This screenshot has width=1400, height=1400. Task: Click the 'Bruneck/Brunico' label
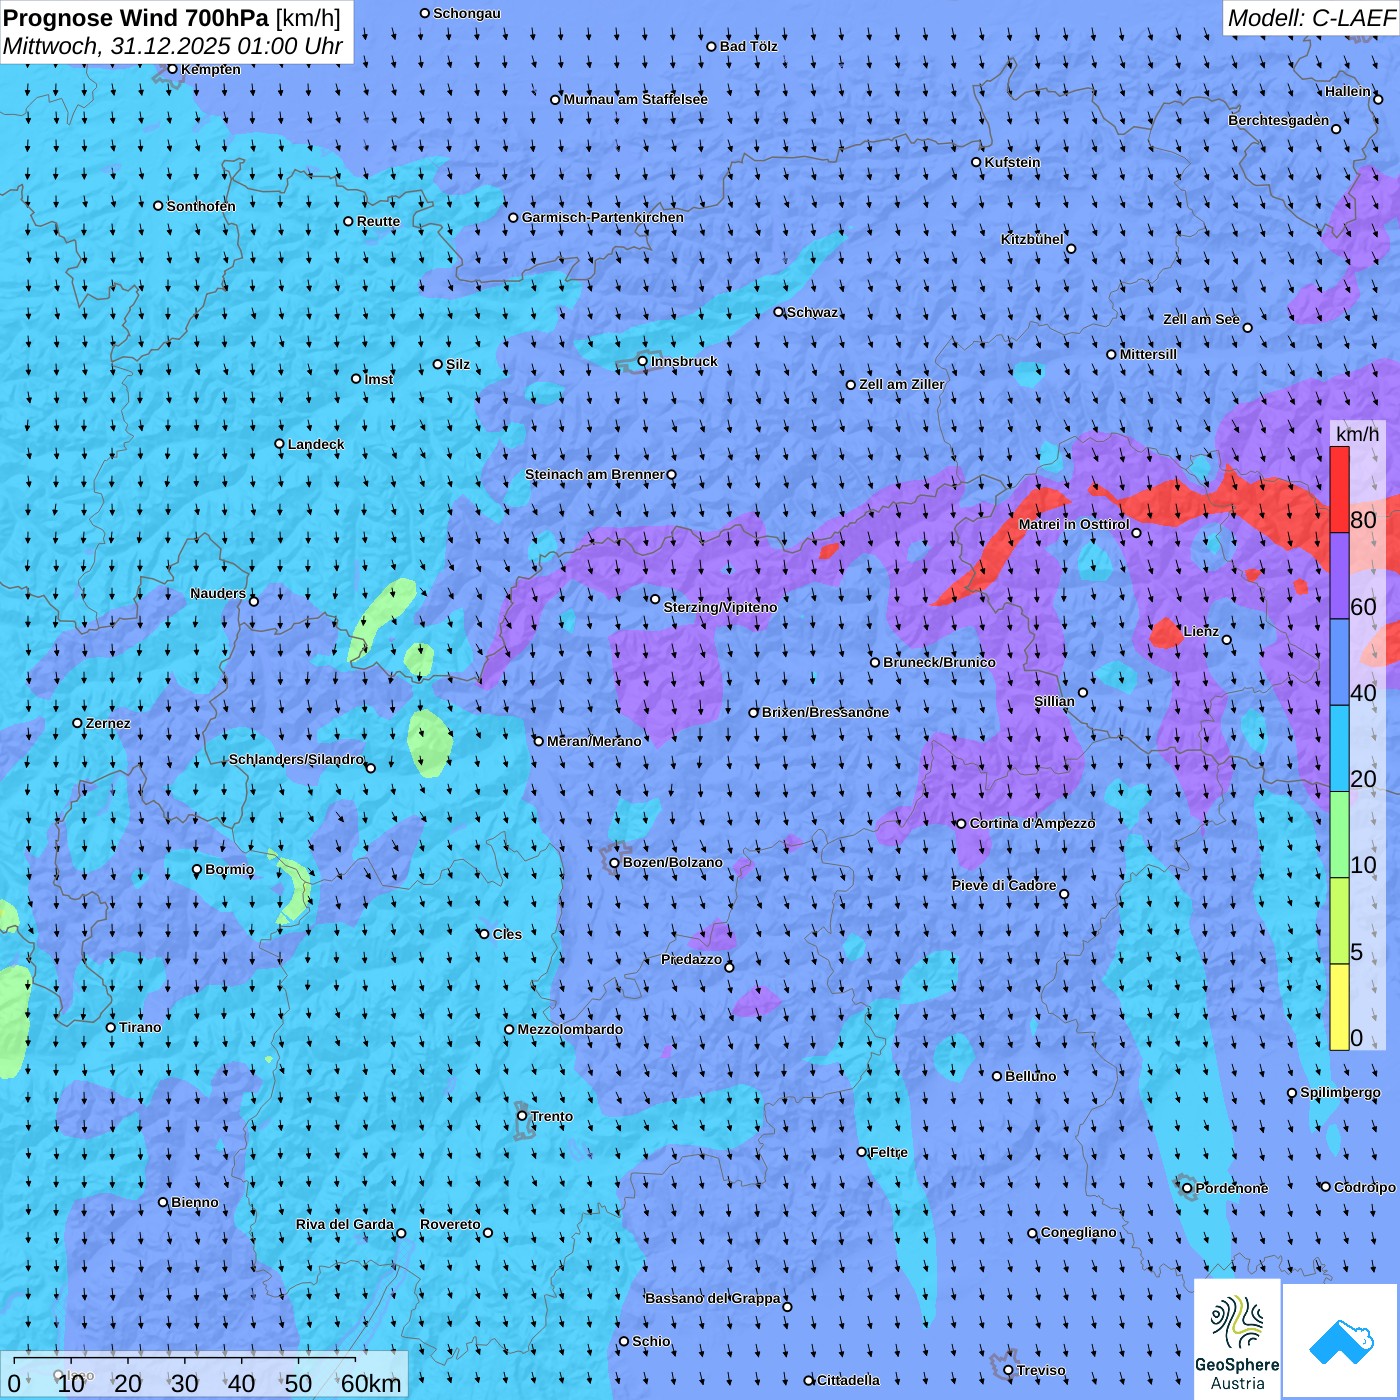[x=939, y=662]
